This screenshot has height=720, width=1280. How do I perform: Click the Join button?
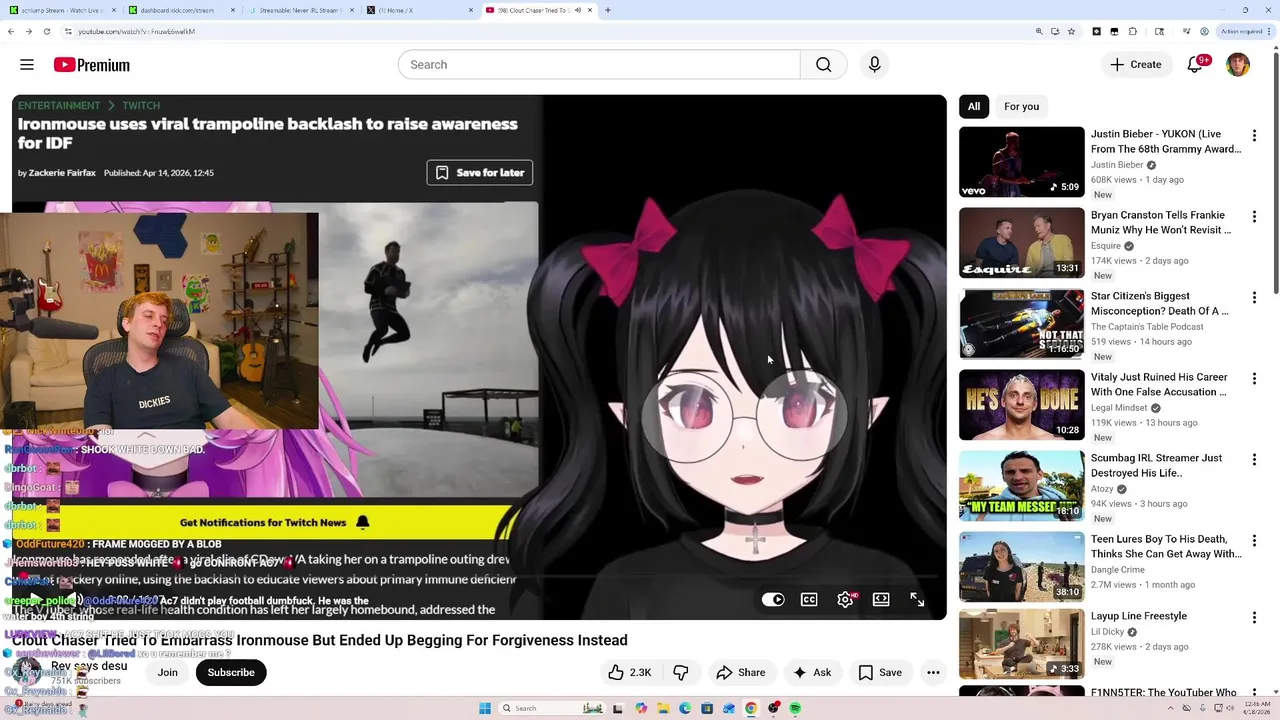(x=167, y=672)
